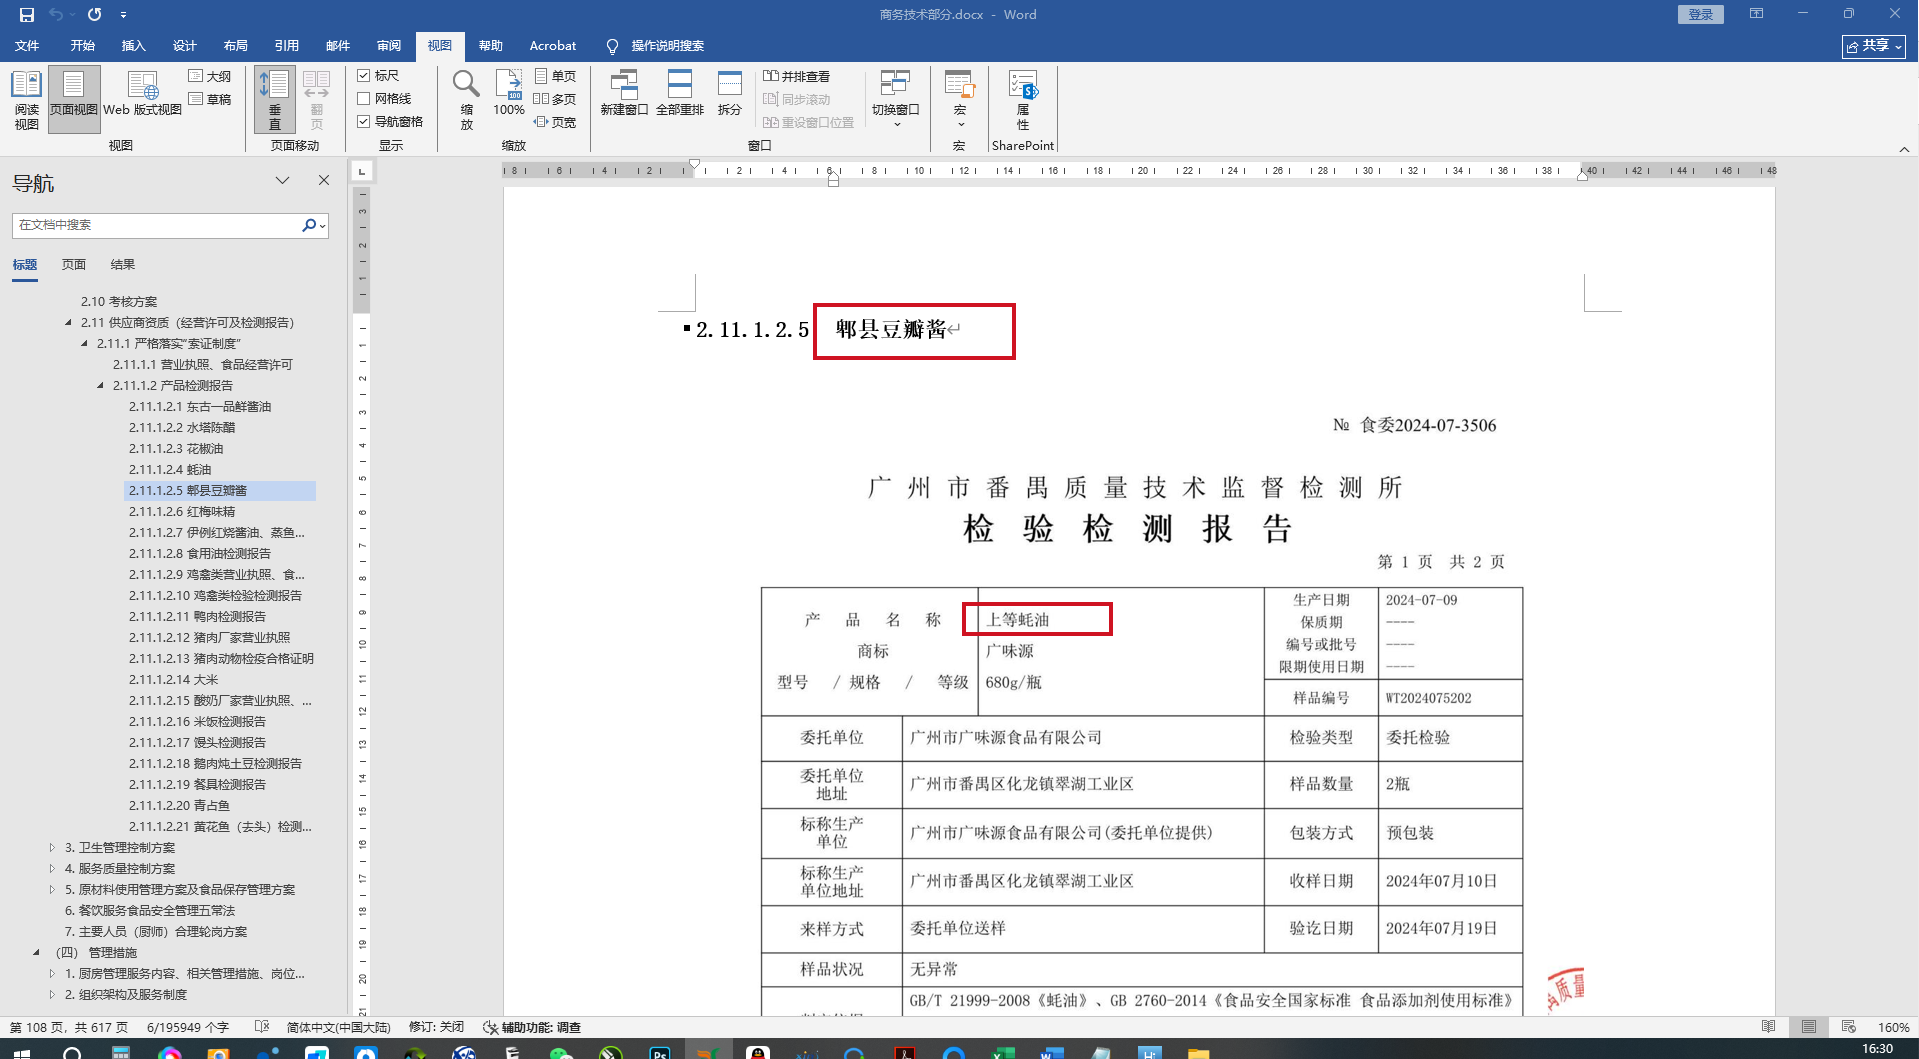Choose Multiple Pages (多页) zoom
Image resolution: width=1919 pixels, height=1059 pixels.
tap(555, 99)
